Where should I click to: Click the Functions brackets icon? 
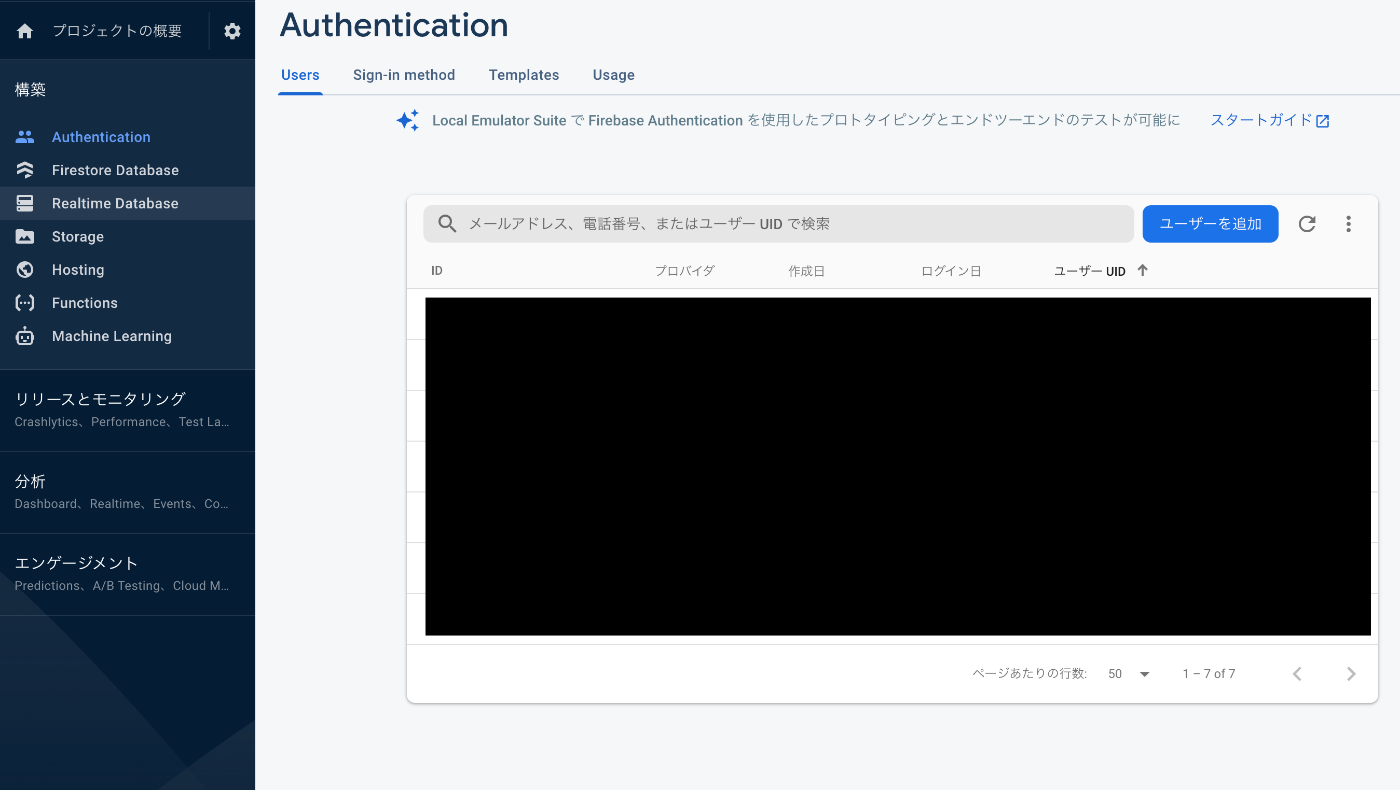[x=25, y=303]
